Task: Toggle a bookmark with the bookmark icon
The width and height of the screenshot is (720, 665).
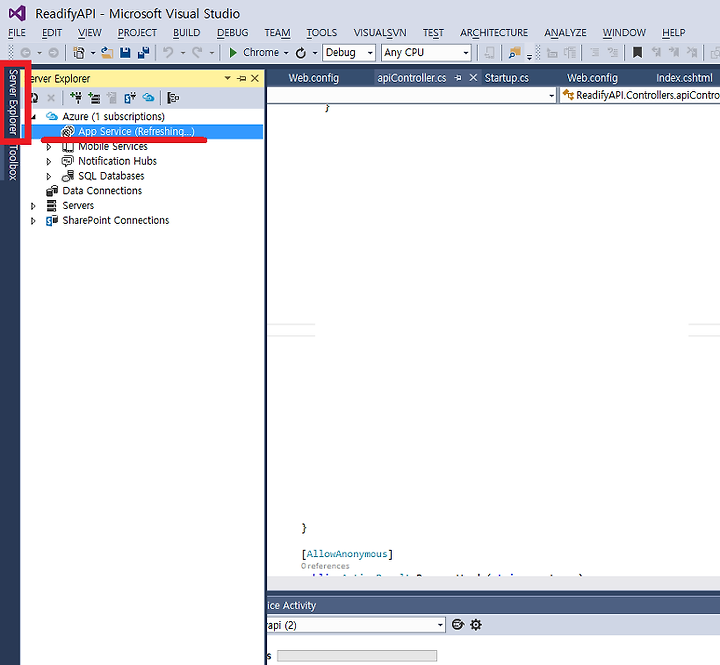Action: [637, 53]
